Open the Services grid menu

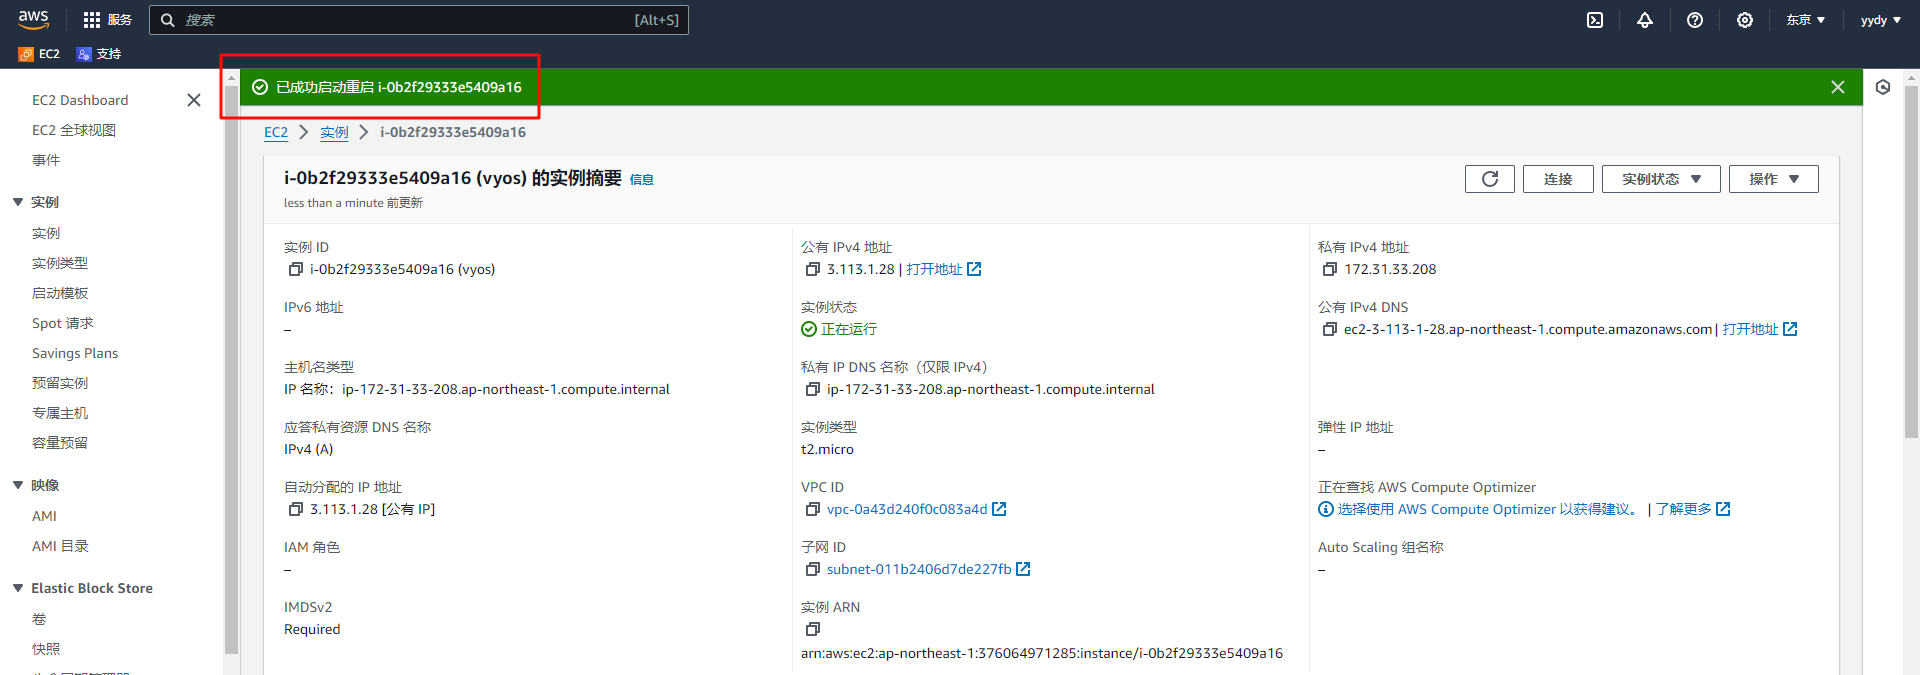[107, 20]
